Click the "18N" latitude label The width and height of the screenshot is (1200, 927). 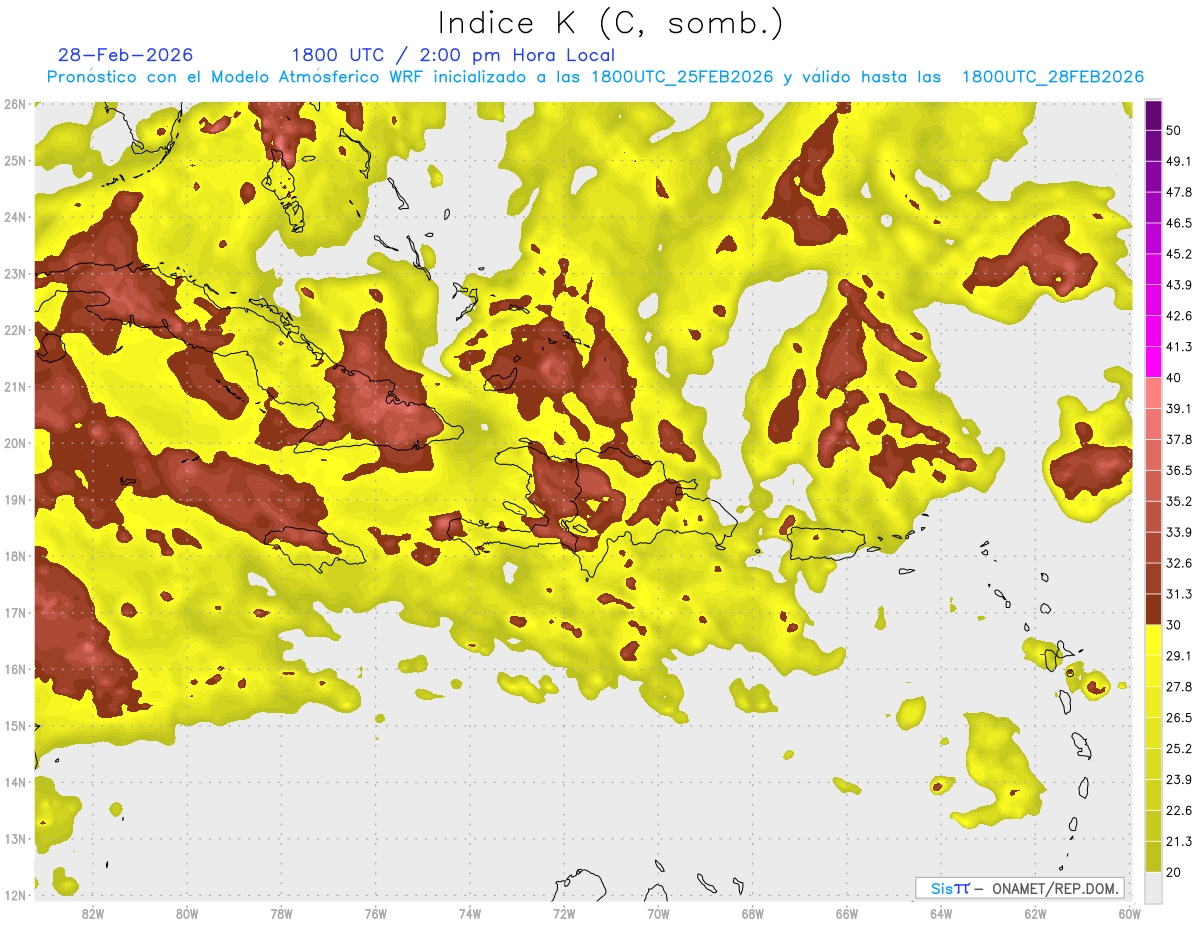pyautogui.click(x=14, y=556)
